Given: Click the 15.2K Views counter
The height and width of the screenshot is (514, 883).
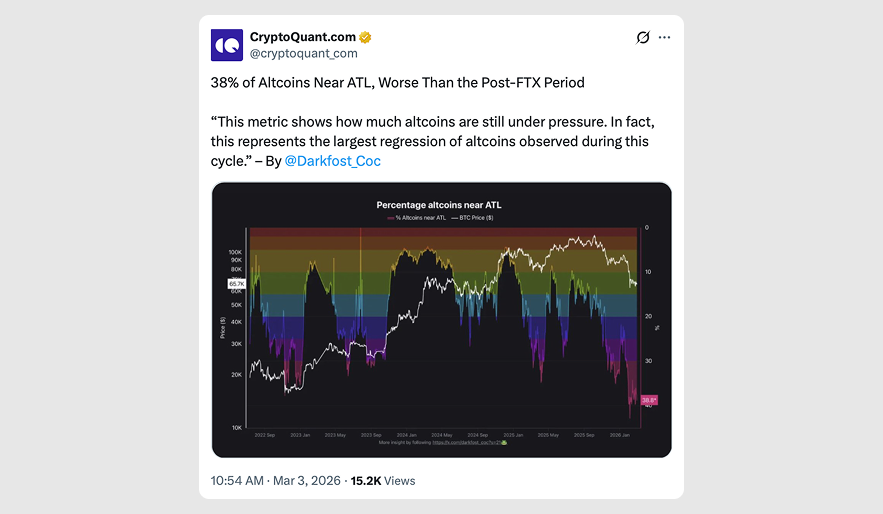Looking at the screenshot, I should pos(382,481).
